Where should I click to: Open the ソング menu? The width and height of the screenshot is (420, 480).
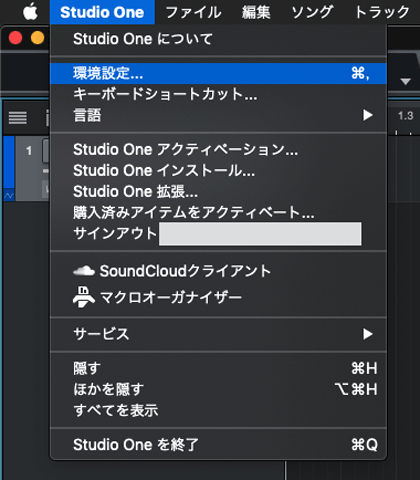tap(312, 12)
